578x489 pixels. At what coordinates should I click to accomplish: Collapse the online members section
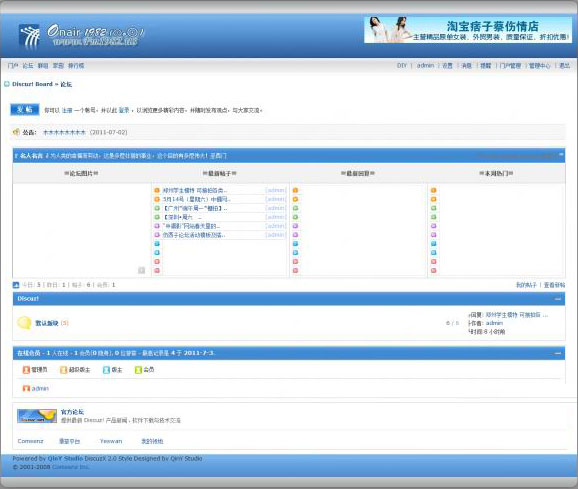[x=558, y=353]
